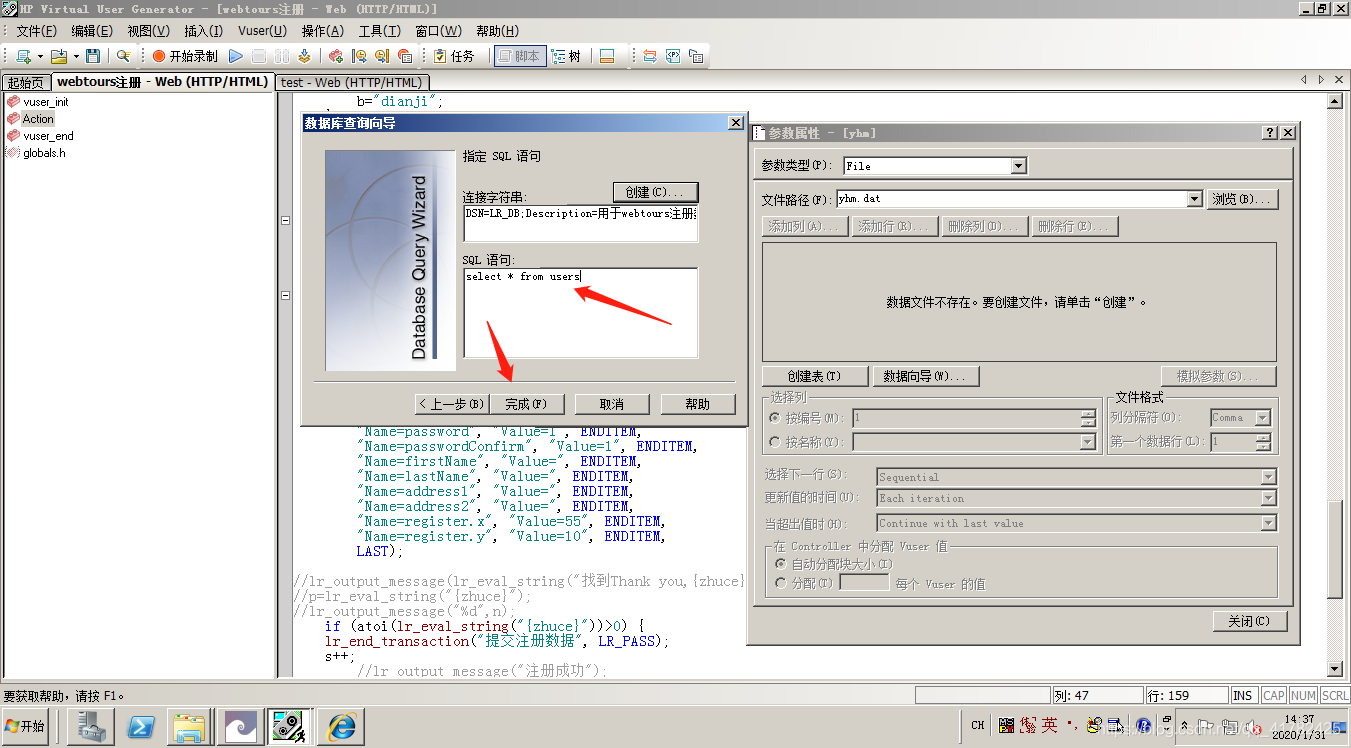Run the script with the blue play icon

[x=236, y=56]
